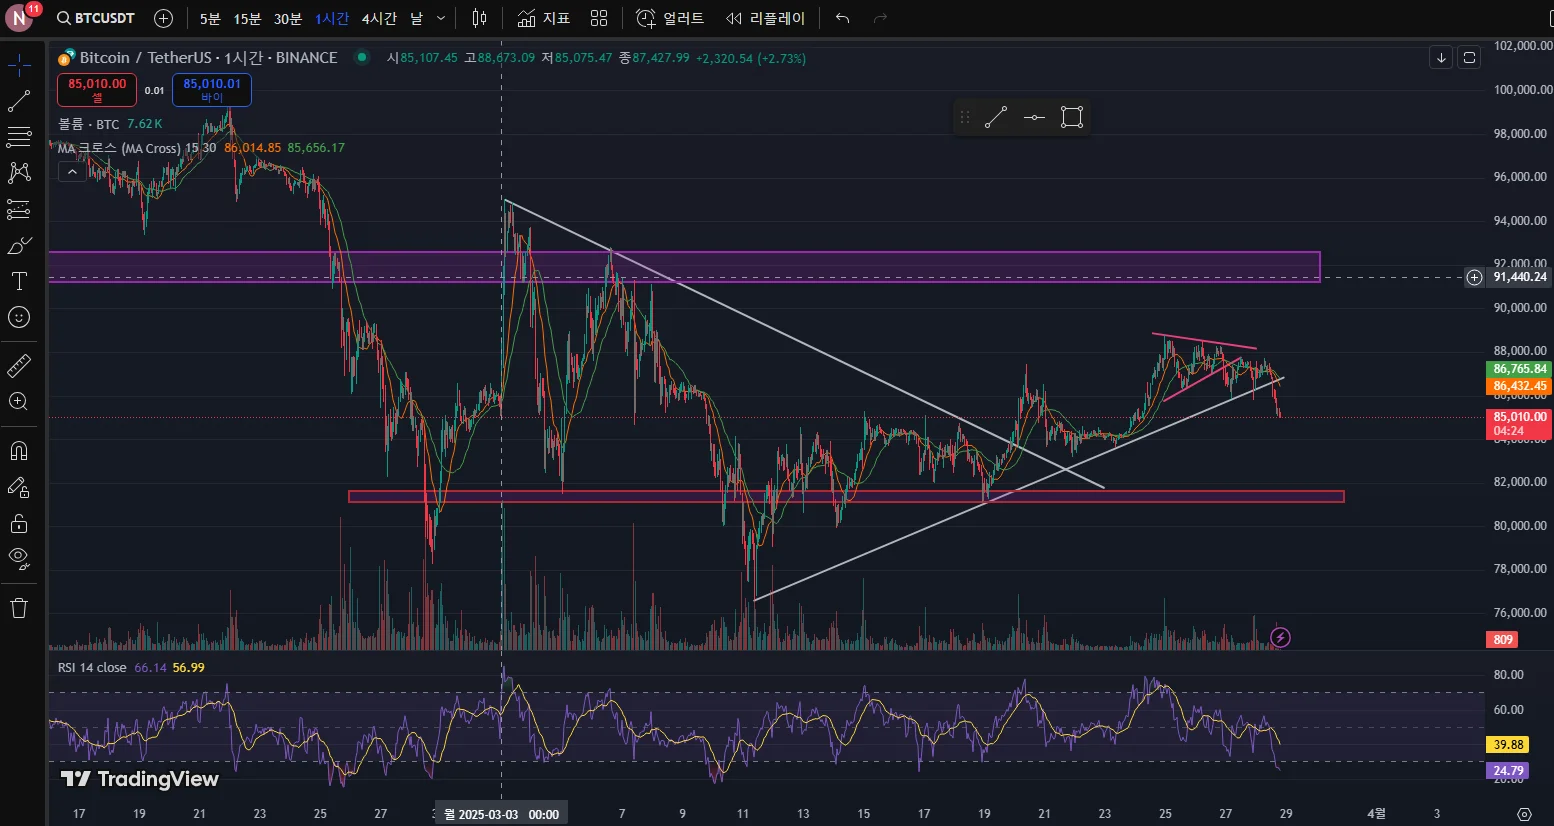This screenshot has width=1554, height=826.
Task: Click the brush drawing tool
Action: pyautogui.click(x=19, y=245)
